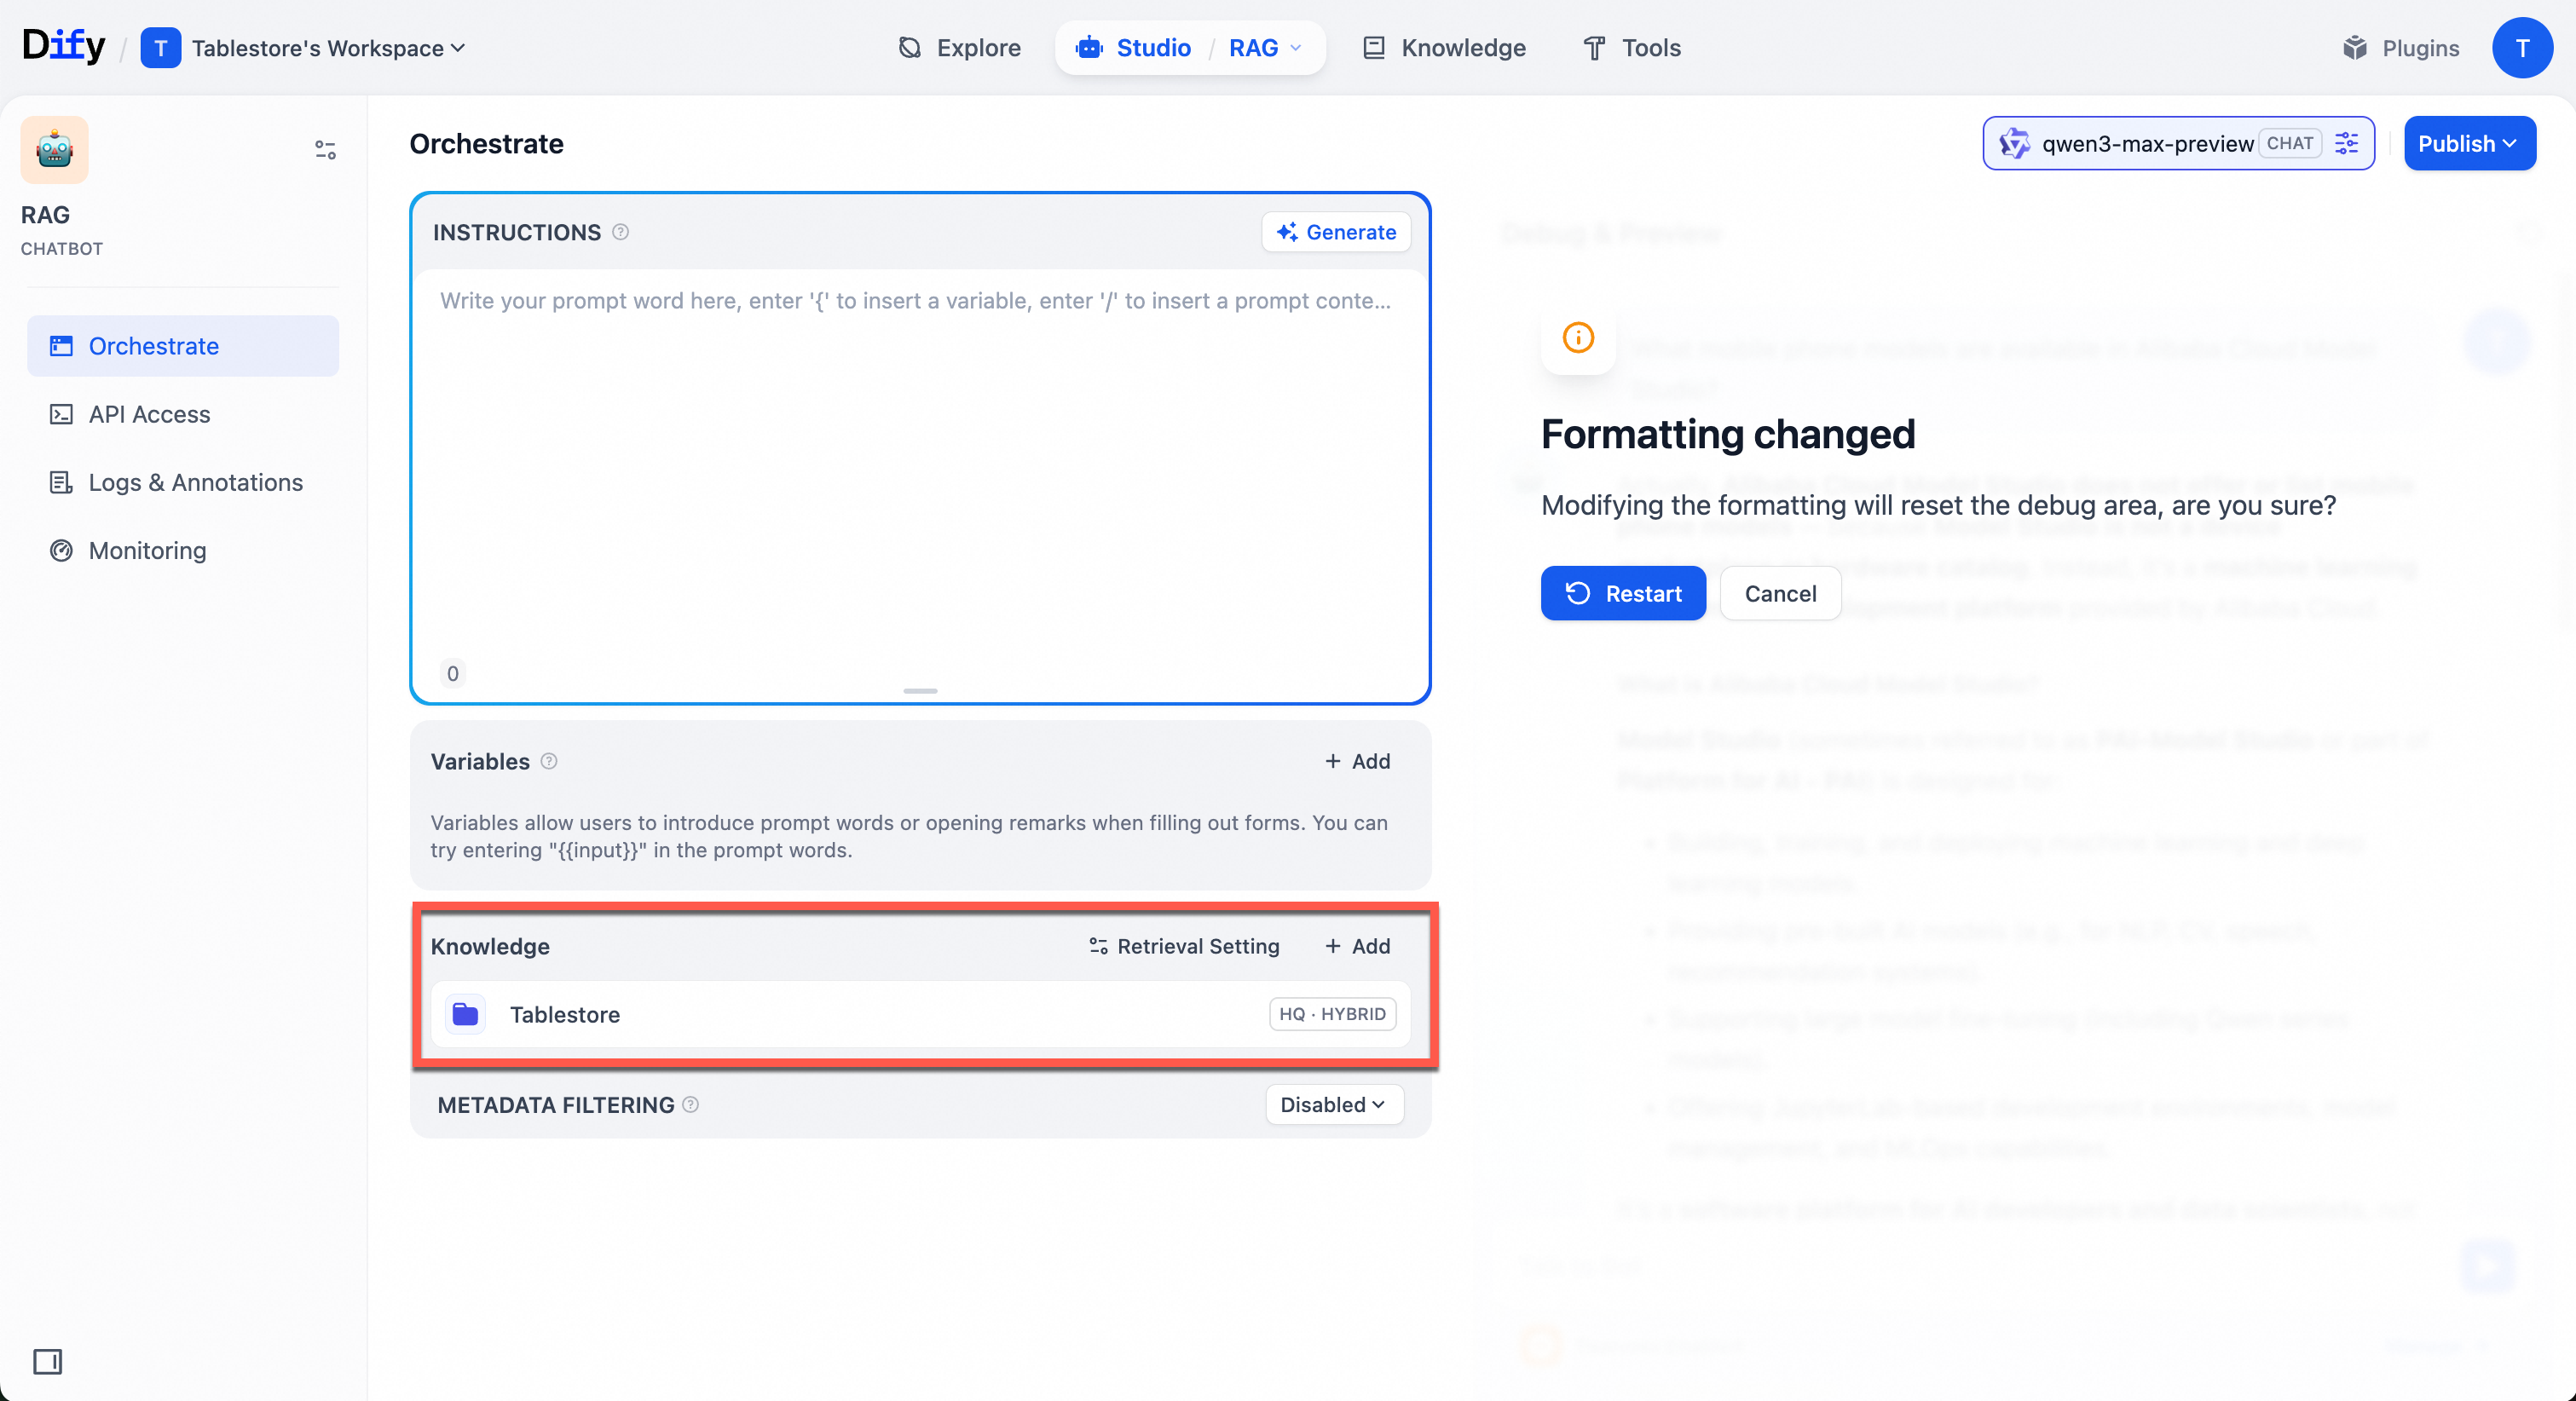The width and height of the screenshot is (2576, 1401).
Task: Open model parameter settings icon
Action: click(x=2346, y=144)
